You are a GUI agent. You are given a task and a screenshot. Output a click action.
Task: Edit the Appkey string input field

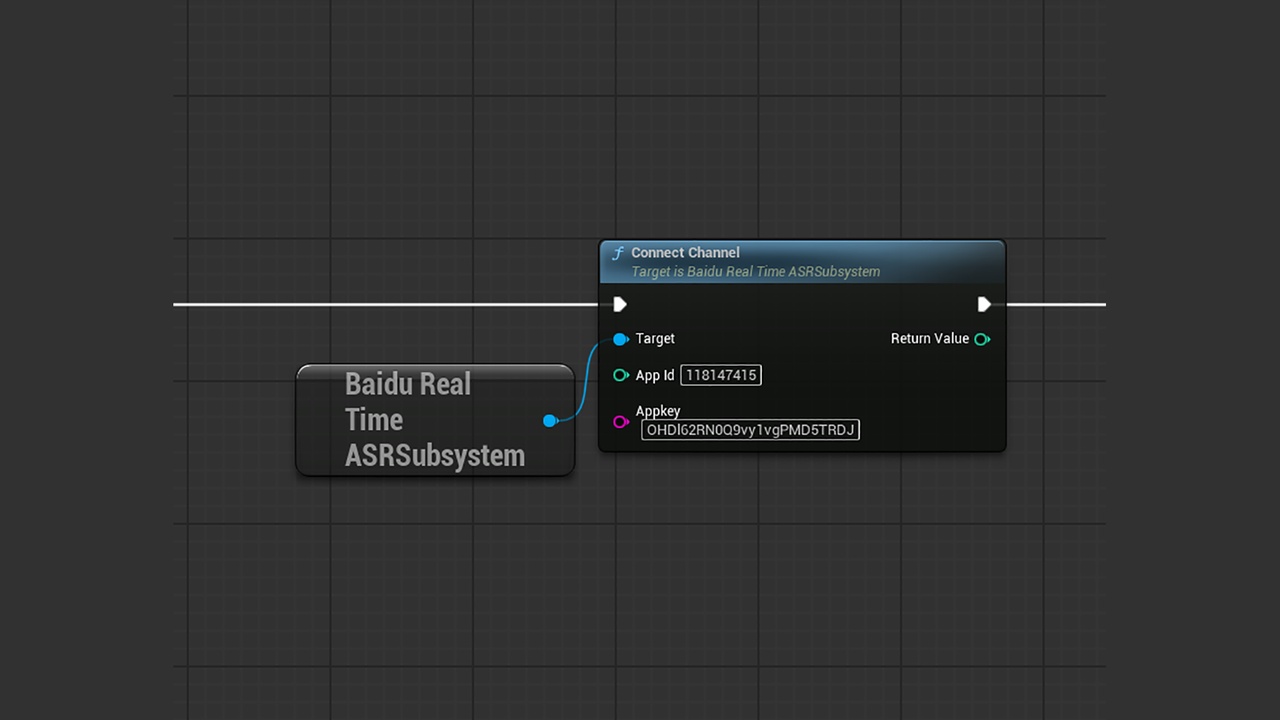tap(750, 430)
